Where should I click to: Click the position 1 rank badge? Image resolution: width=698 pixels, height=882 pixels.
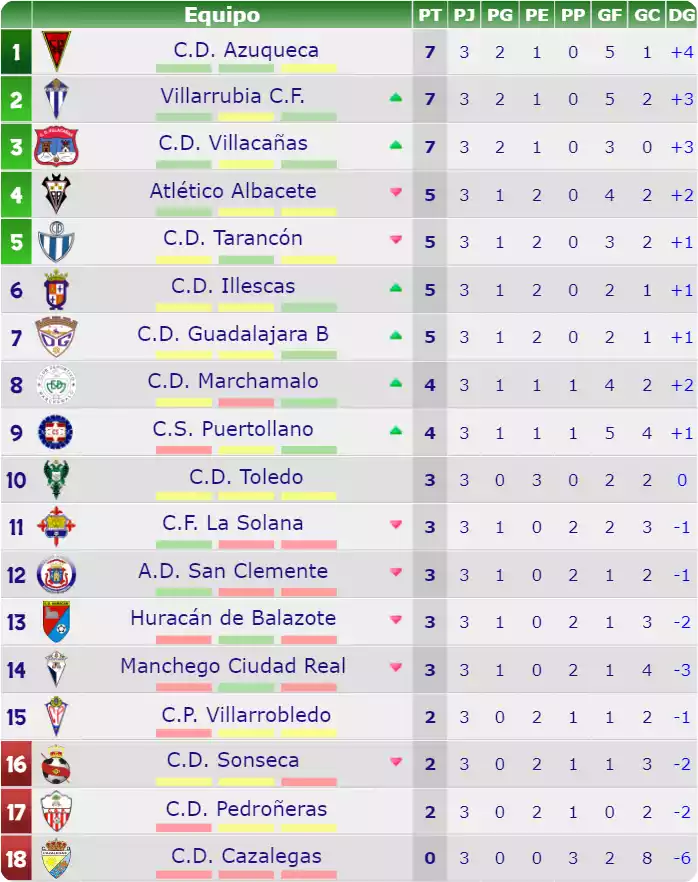click(16, 51)
